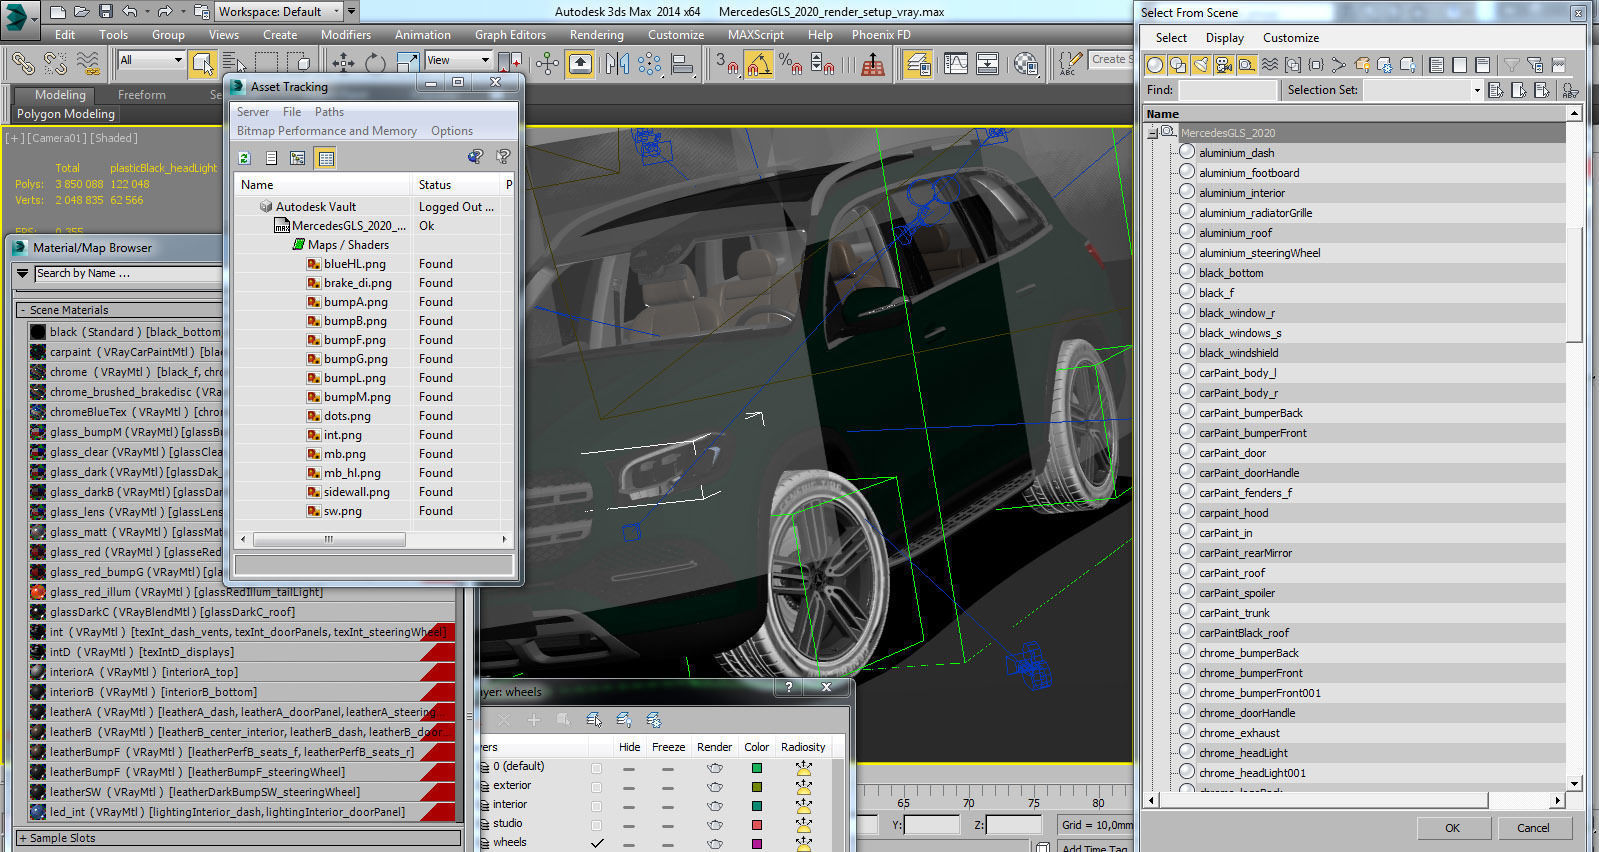
Task: Open the View reference coordinate dropdown
Action: coord(458,60)
